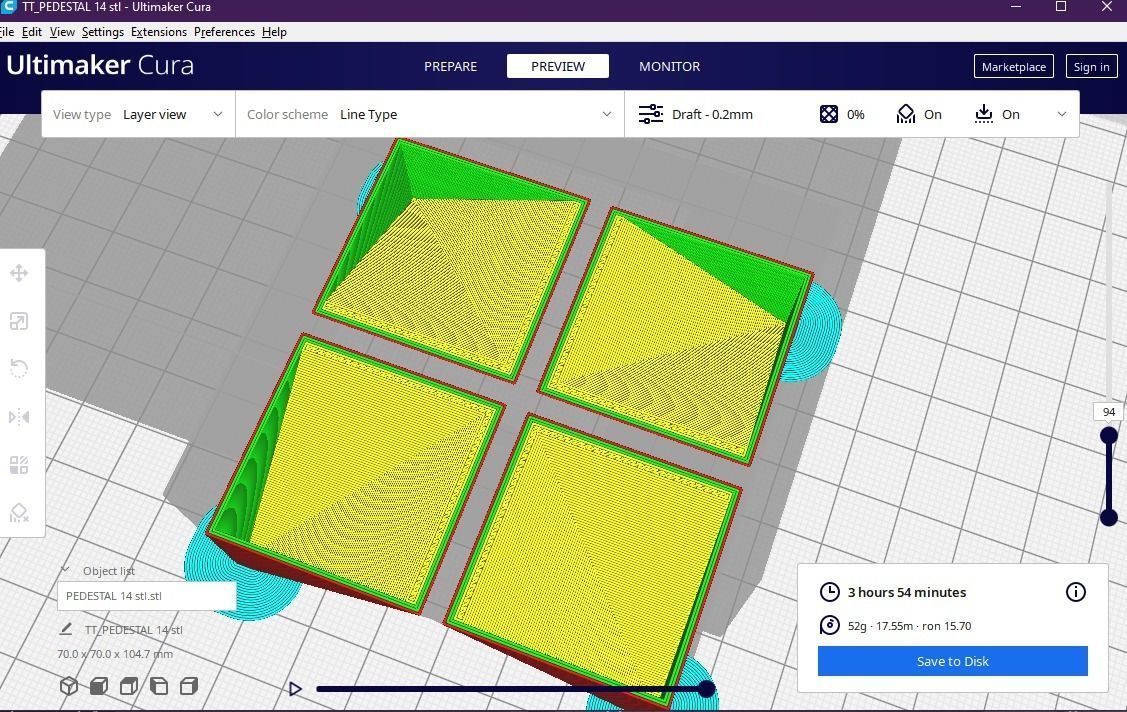Click the Cura logo in title bar
This screenshot has width=1127, height=712.
point(8,7)
